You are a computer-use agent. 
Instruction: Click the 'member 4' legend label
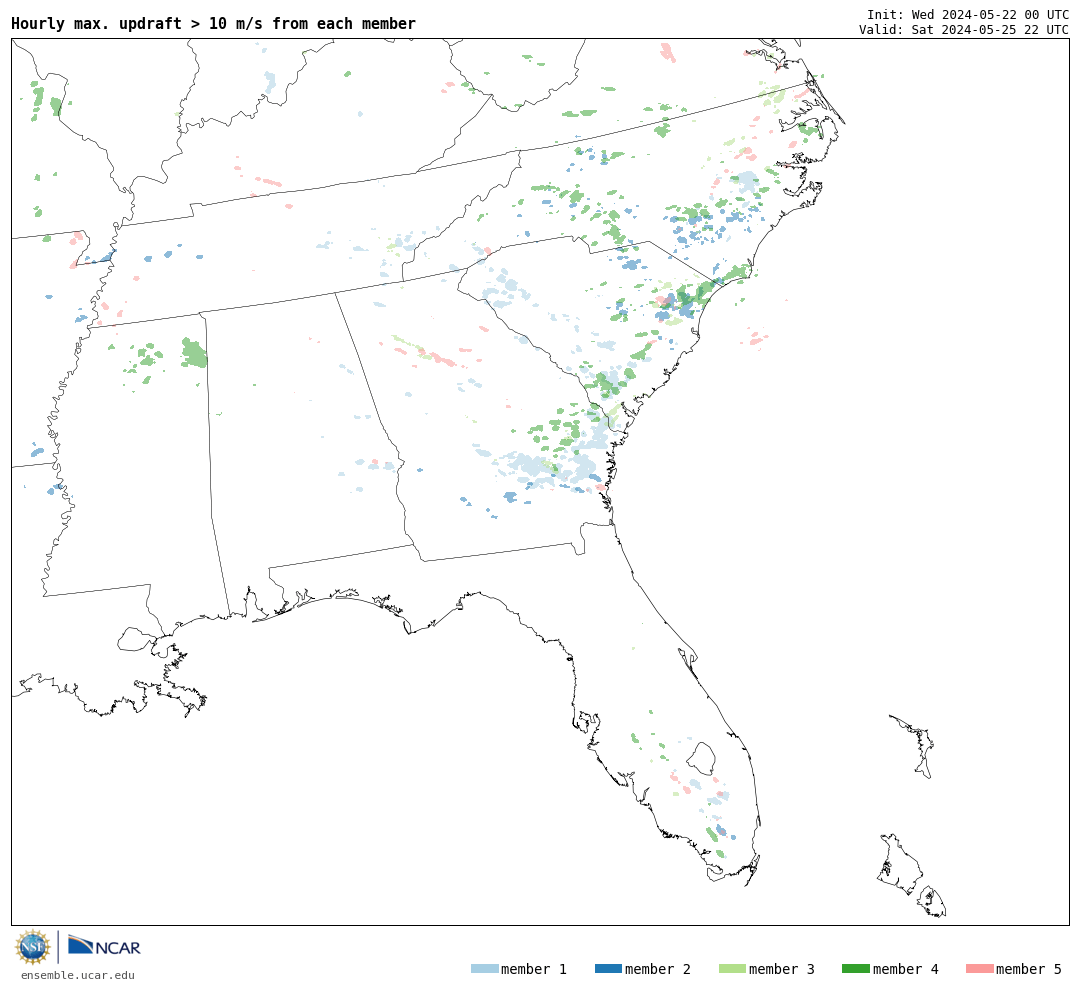pos(906,969)
